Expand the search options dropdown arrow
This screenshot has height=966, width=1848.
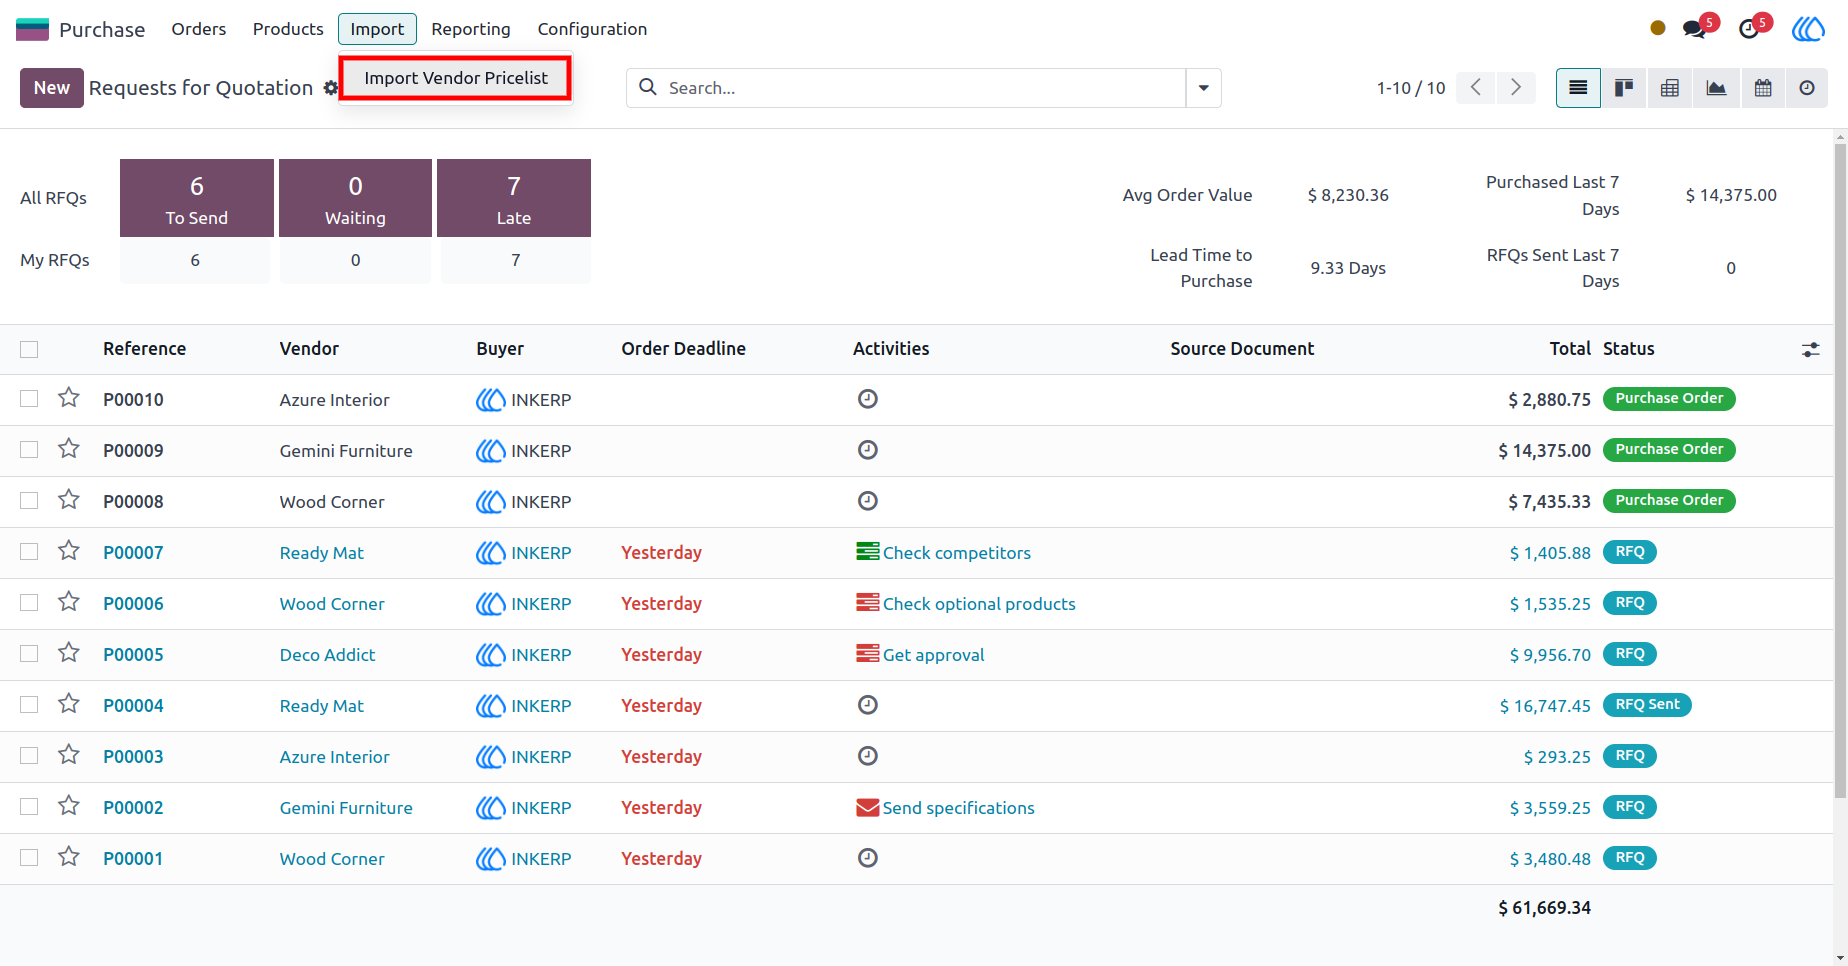[x=1204, y=88]
